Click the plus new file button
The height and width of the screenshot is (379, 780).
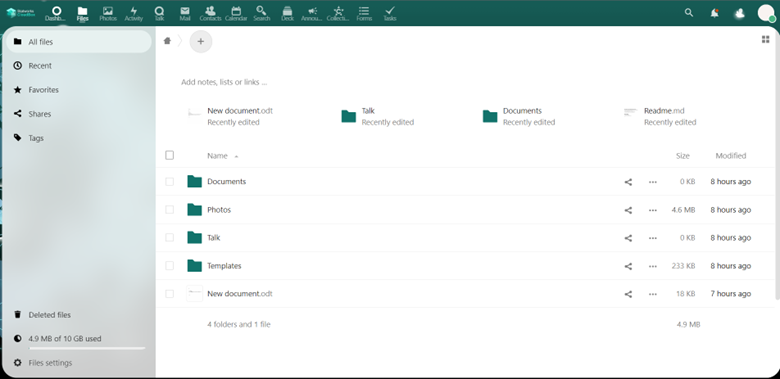coord(200,41)
